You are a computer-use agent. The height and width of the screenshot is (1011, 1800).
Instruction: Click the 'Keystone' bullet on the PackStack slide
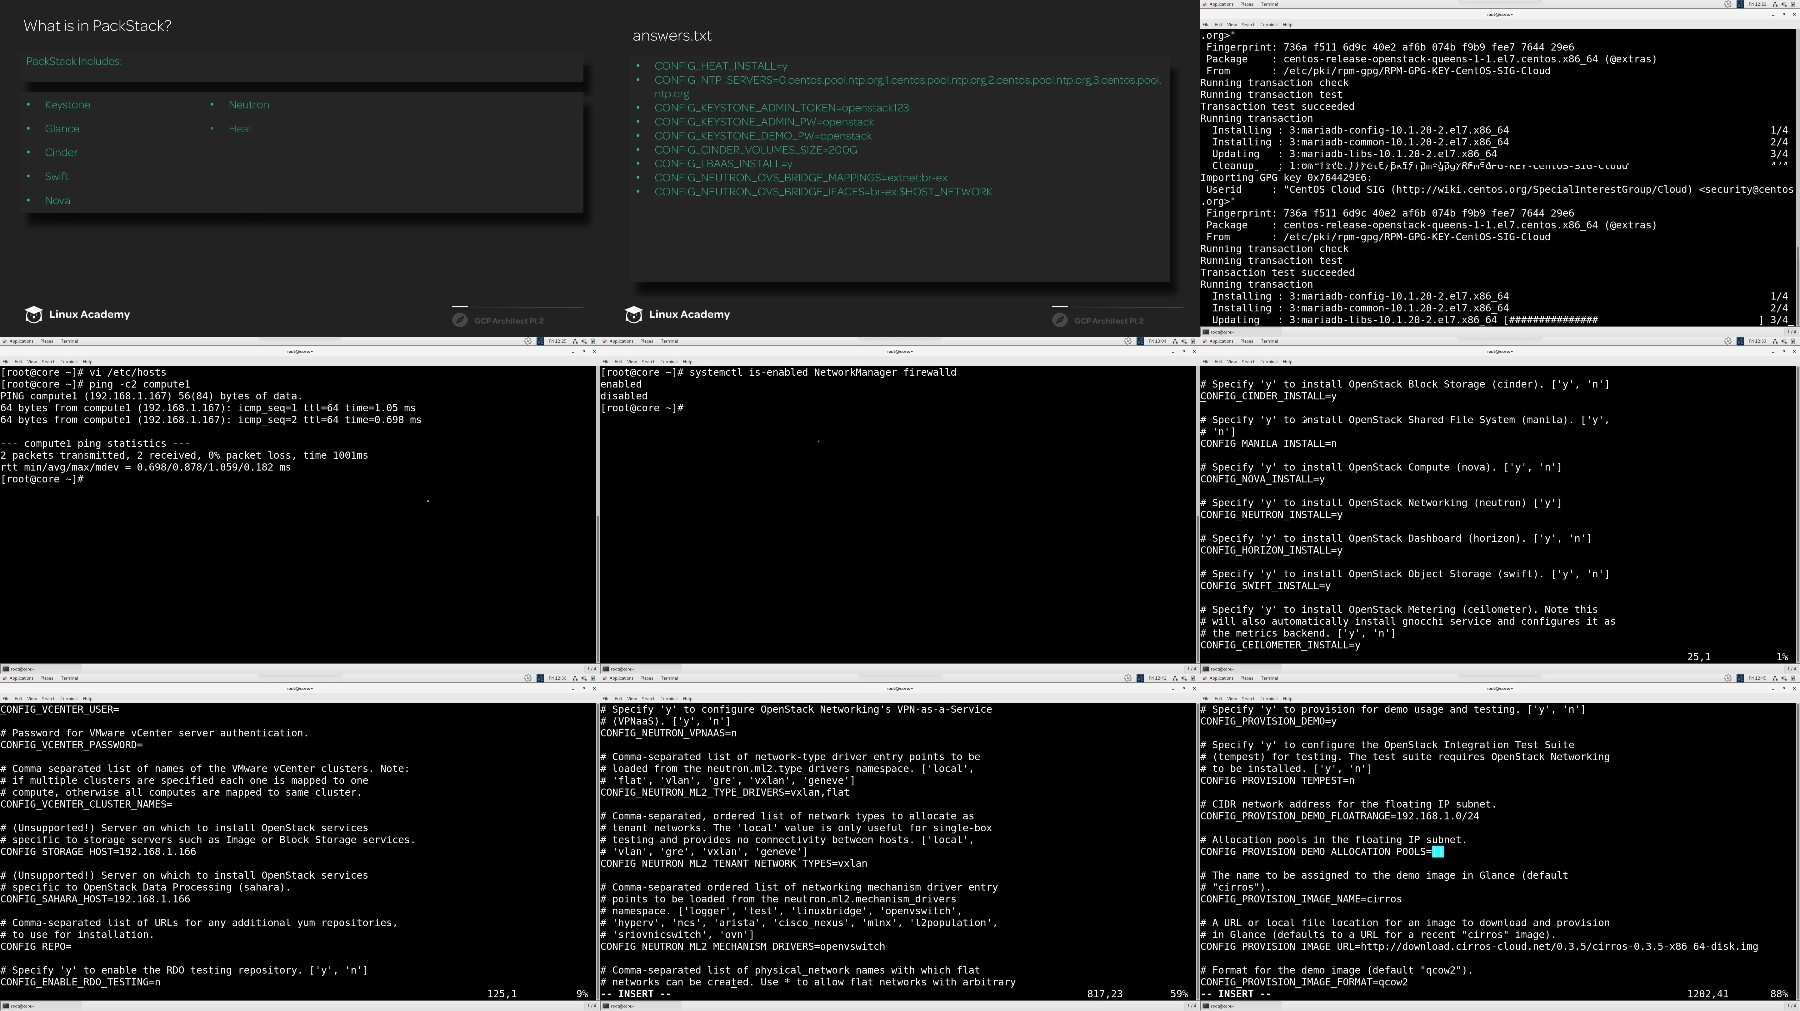click(x=67, y=105)
